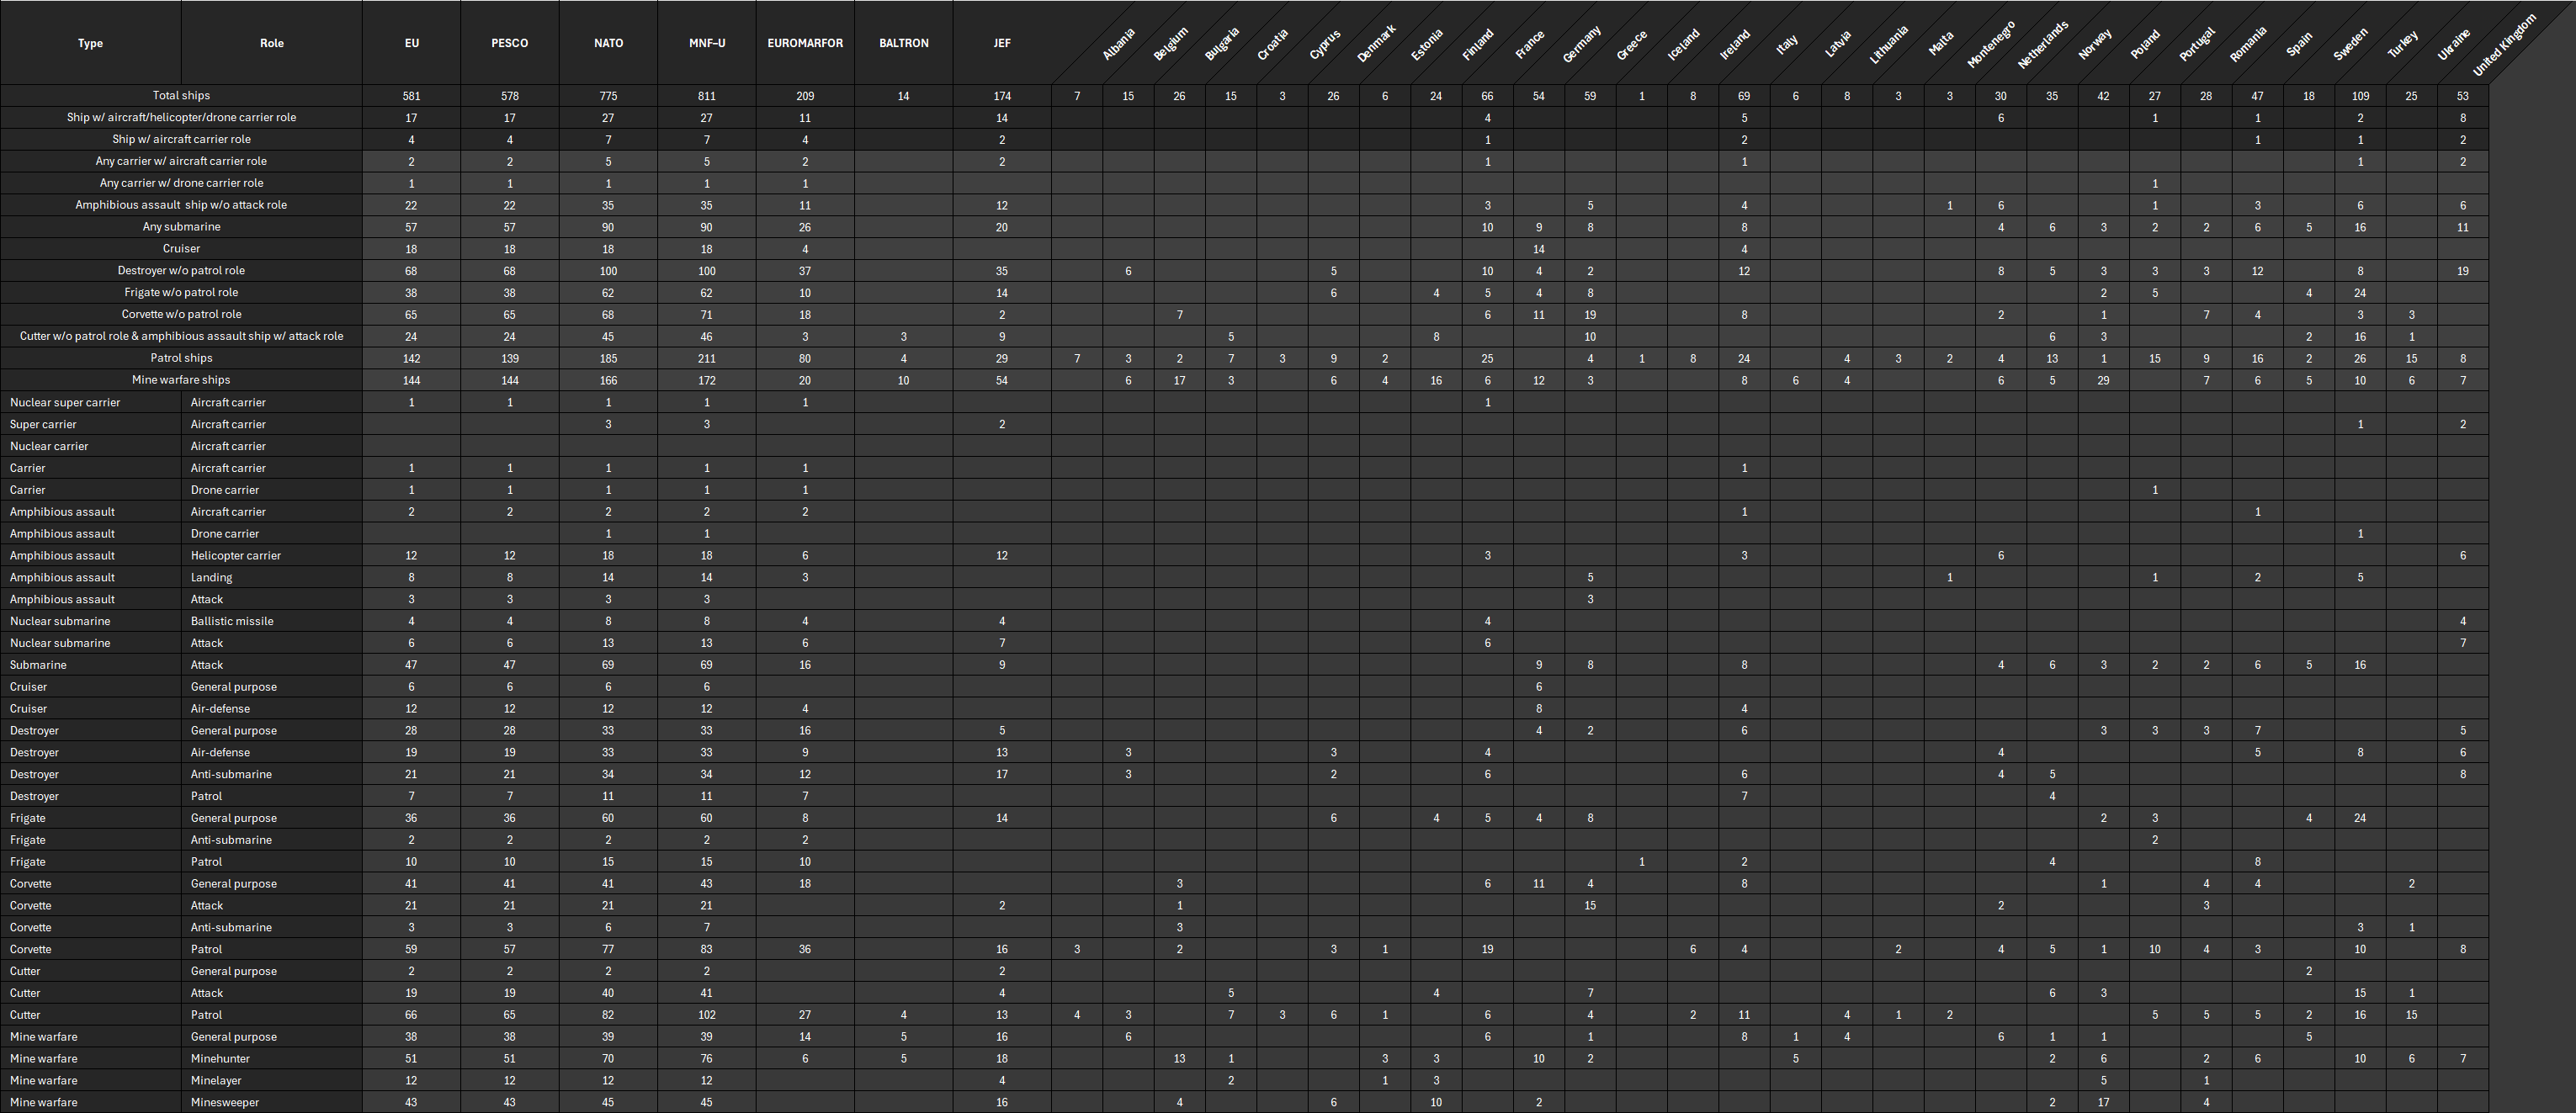Select the MNF-U column header

(706, 43)
